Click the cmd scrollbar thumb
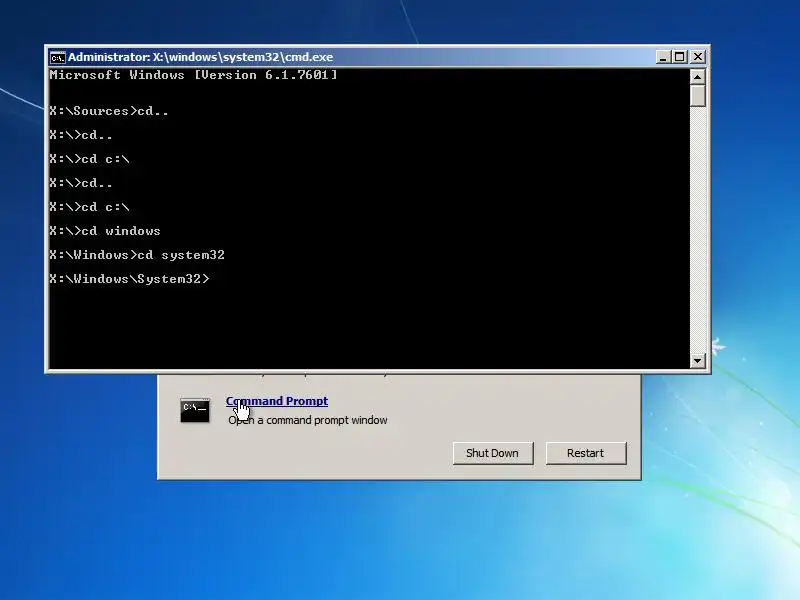The width and height of the screenshot is (800, 600). point(697,95)
